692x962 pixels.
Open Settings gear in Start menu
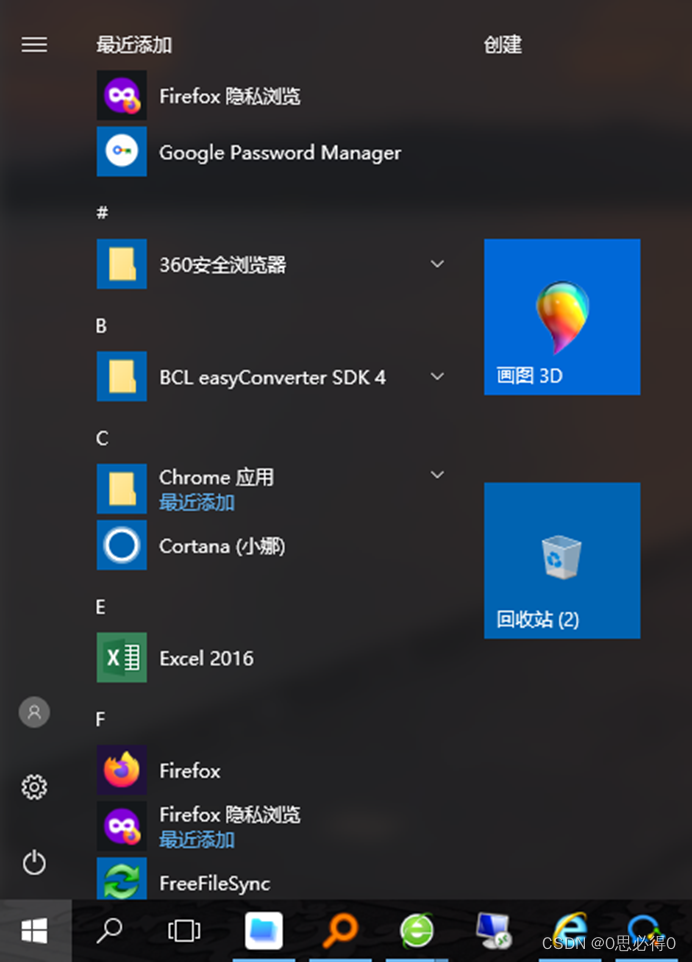coord(34,787)
